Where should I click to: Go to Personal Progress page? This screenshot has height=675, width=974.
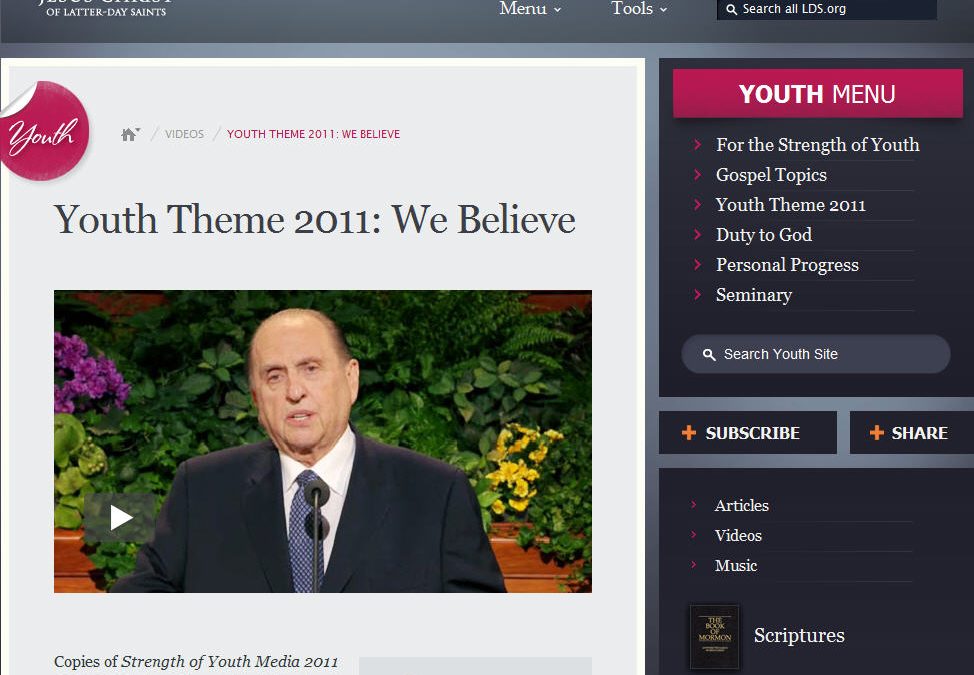click(787, 265)
